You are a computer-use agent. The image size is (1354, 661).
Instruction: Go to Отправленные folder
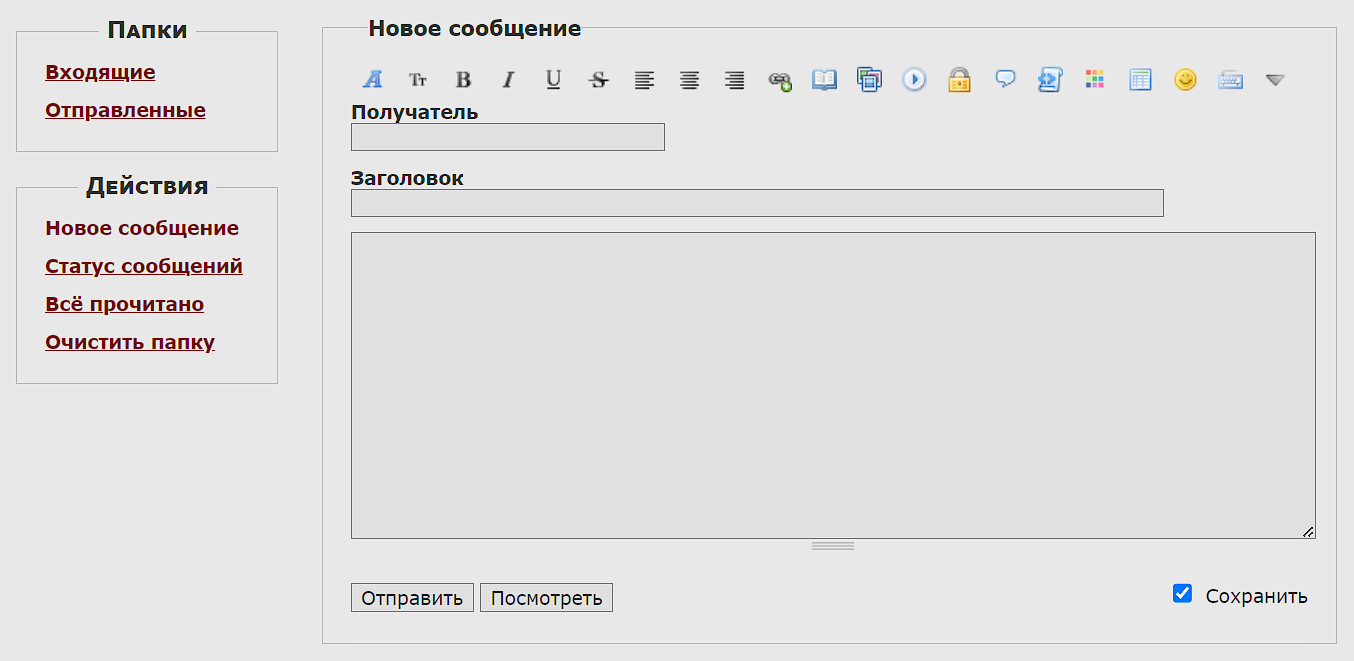click(125, 110)
